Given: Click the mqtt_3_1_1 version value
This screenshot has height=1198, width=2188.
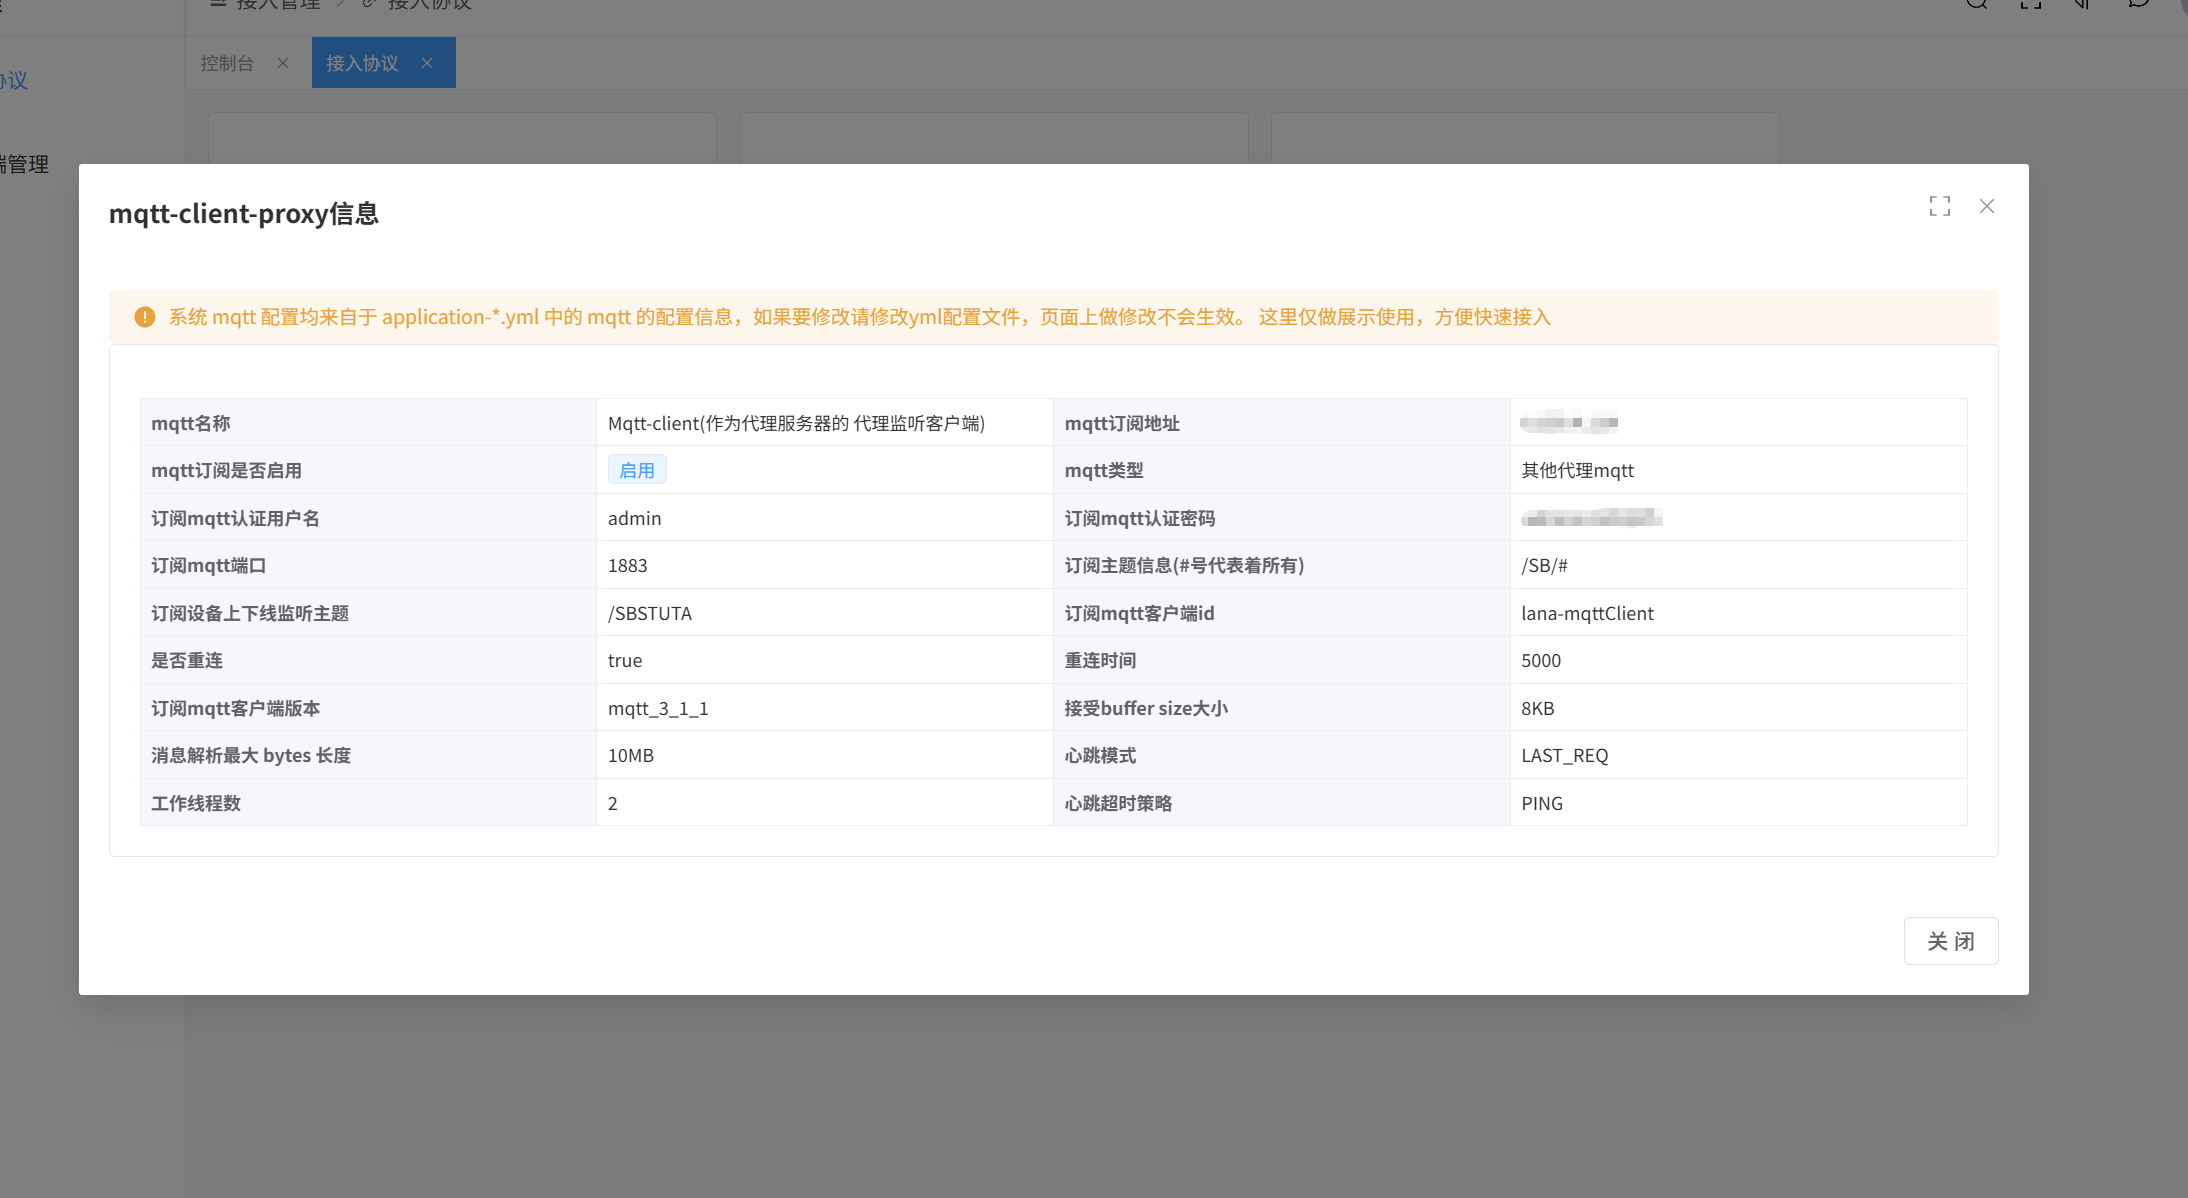Looking at the screenshot, I should pos(658,708).
